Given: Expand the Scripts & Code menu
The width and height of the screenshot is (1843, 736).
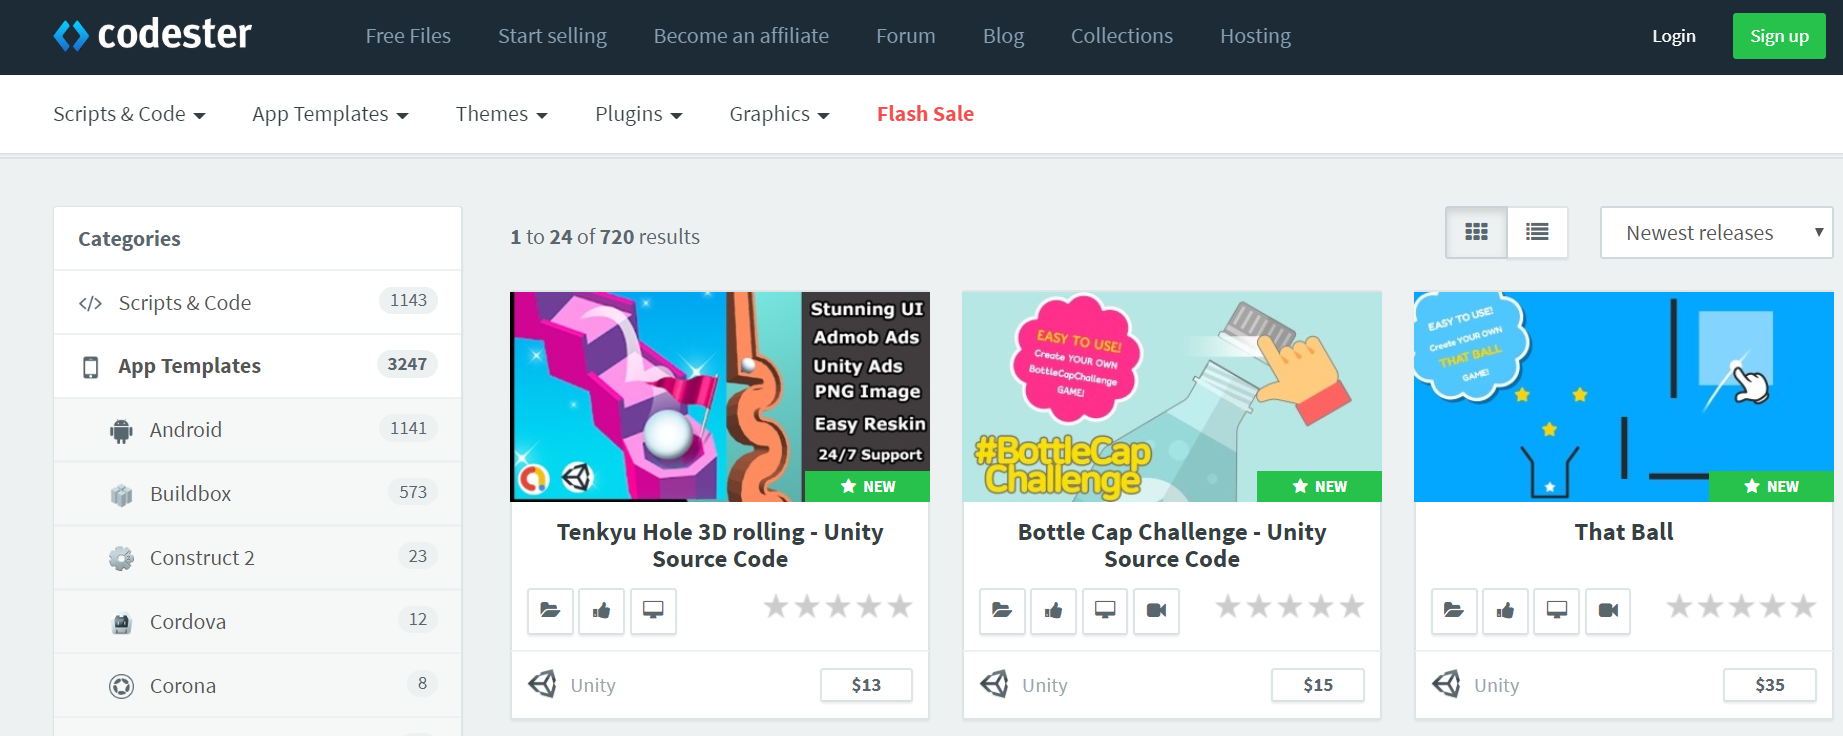Looking at the screenshot, I should tap(129, 114).
